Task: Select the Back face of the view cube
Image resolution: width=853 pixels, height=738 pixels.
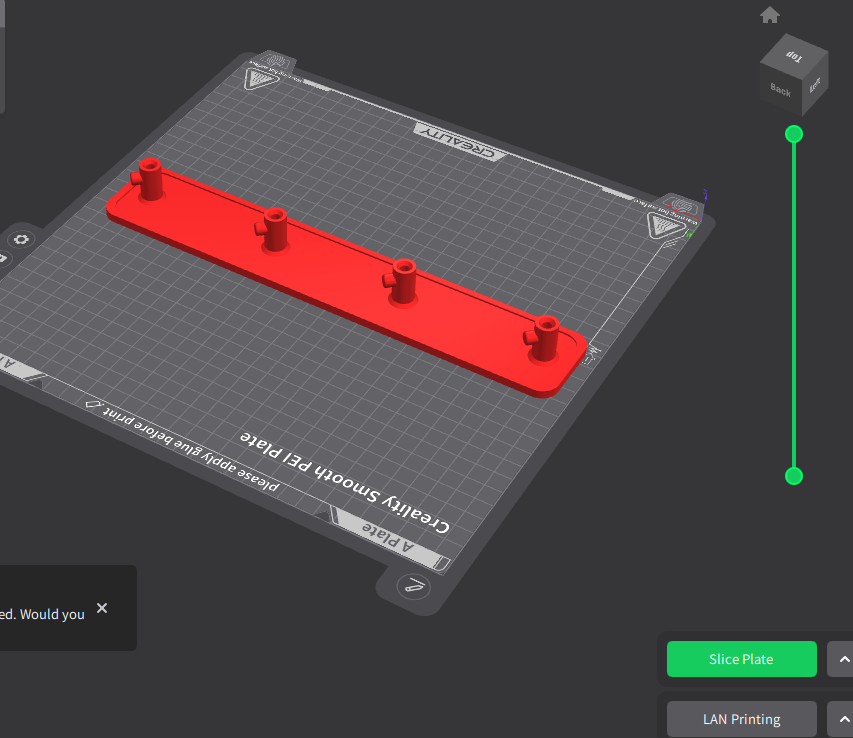Action: coord(780,91)
